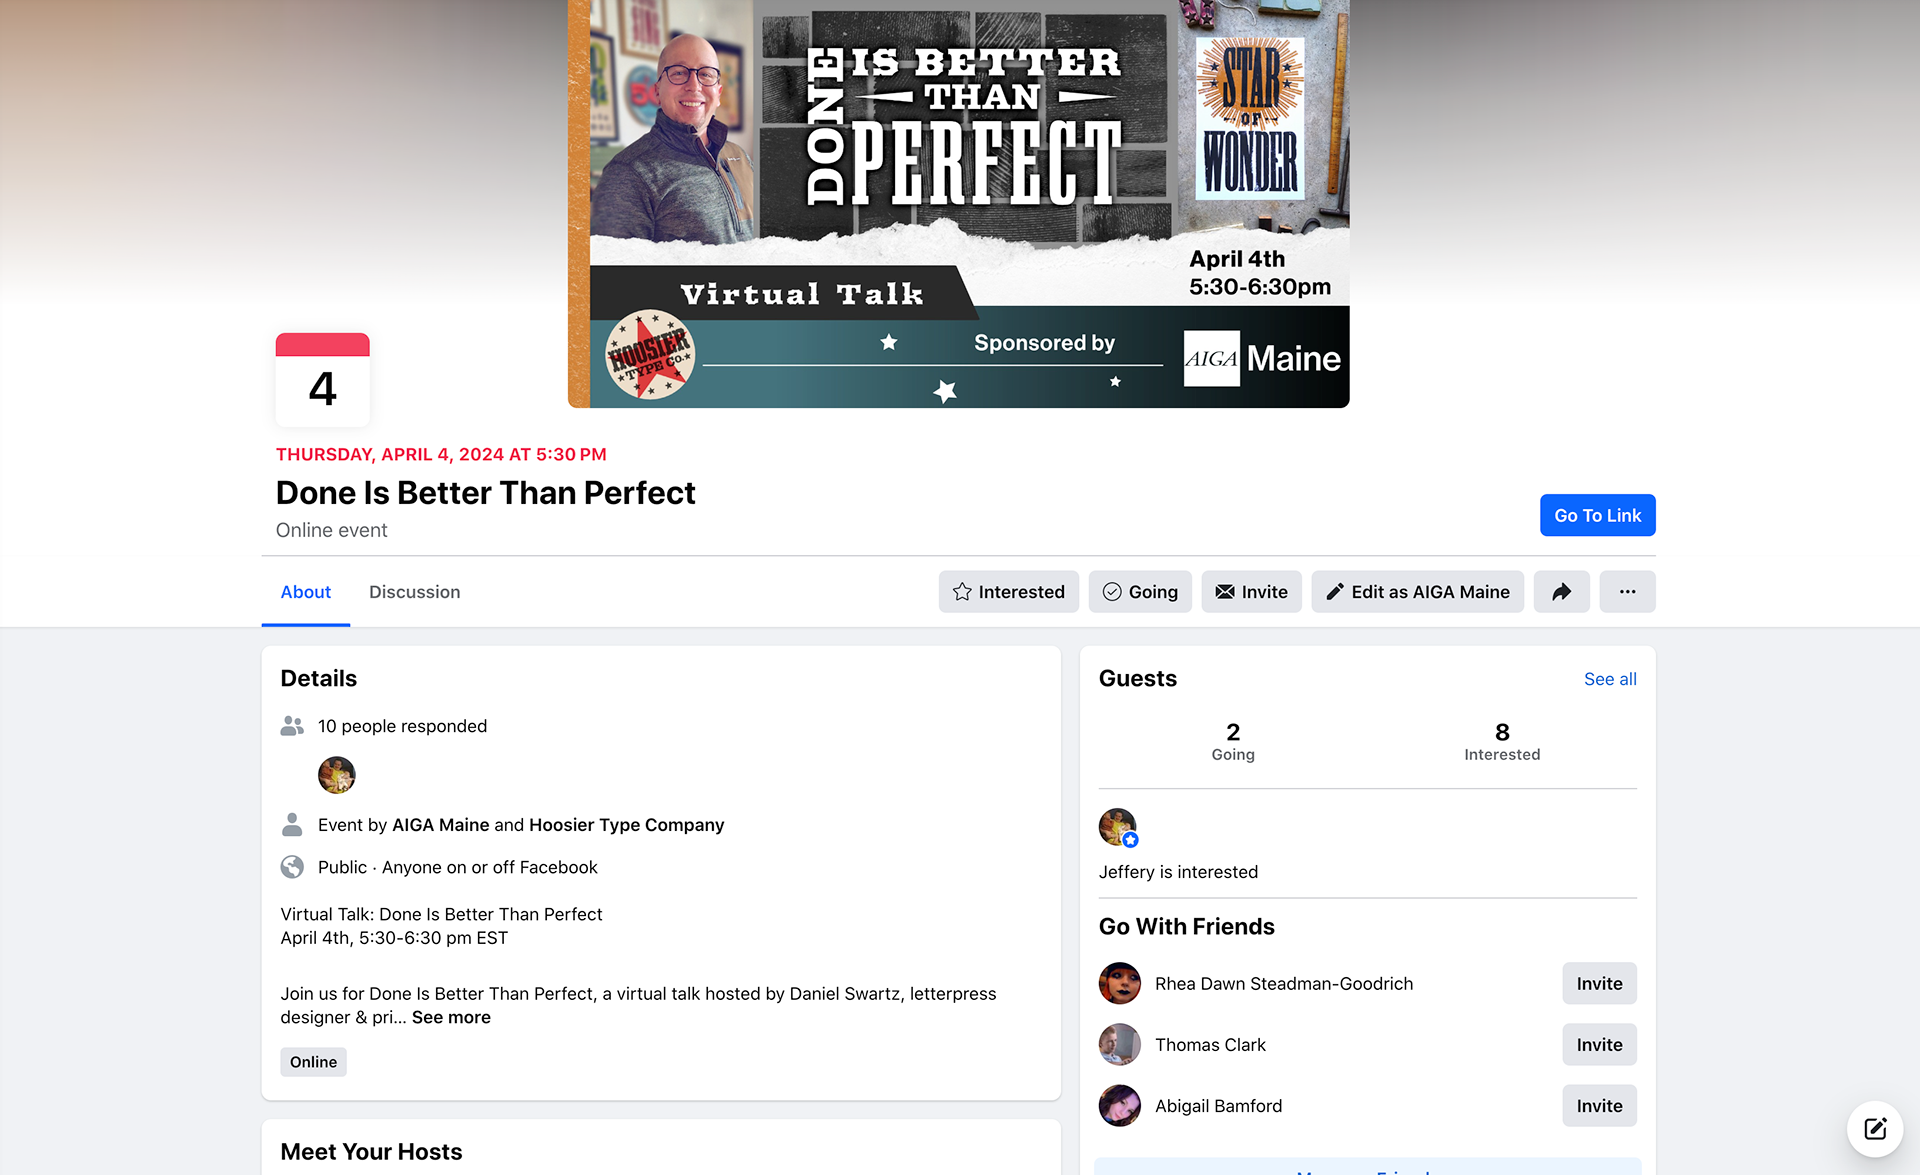Click the event title Done Is Better Than Perfect
The width and height of the screenshot is (1920, 1175).
click(x=485, y=493)
